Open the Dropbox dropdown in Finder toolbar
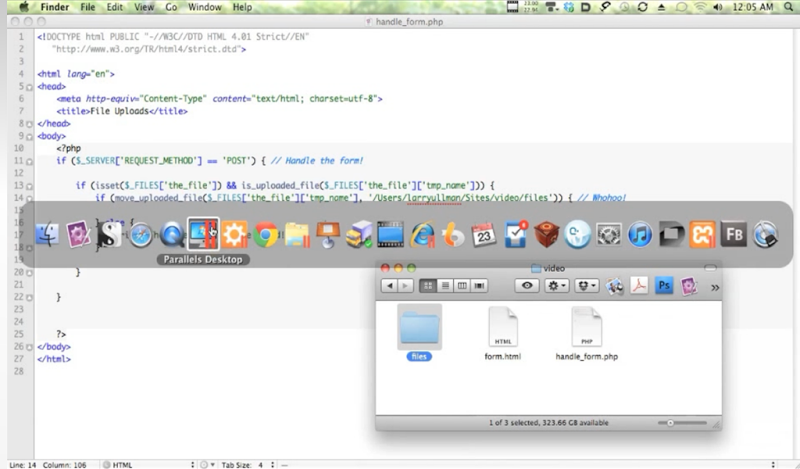The image size is (800, 469). pyautogui.click(x=586, y=286)
